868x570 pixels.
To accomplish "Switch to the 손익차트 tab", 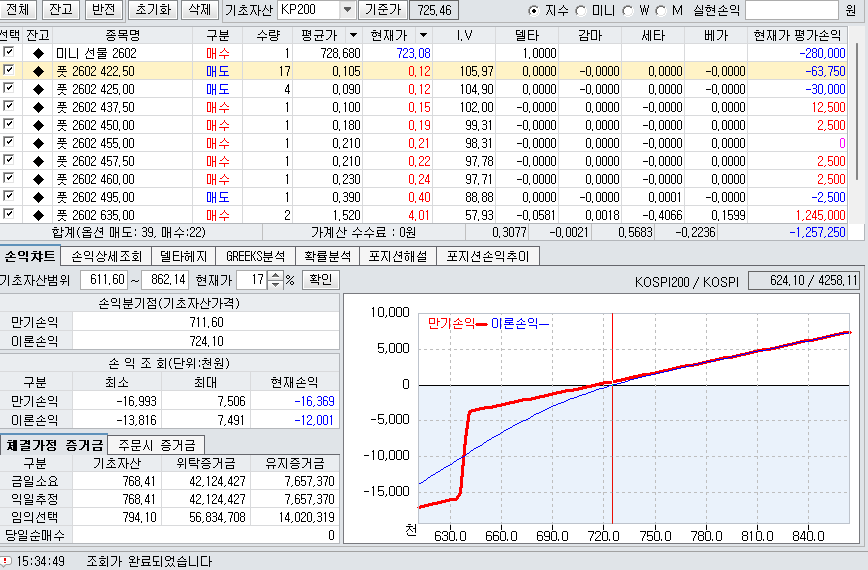I will pyautogui.click(x=30, y=256).
